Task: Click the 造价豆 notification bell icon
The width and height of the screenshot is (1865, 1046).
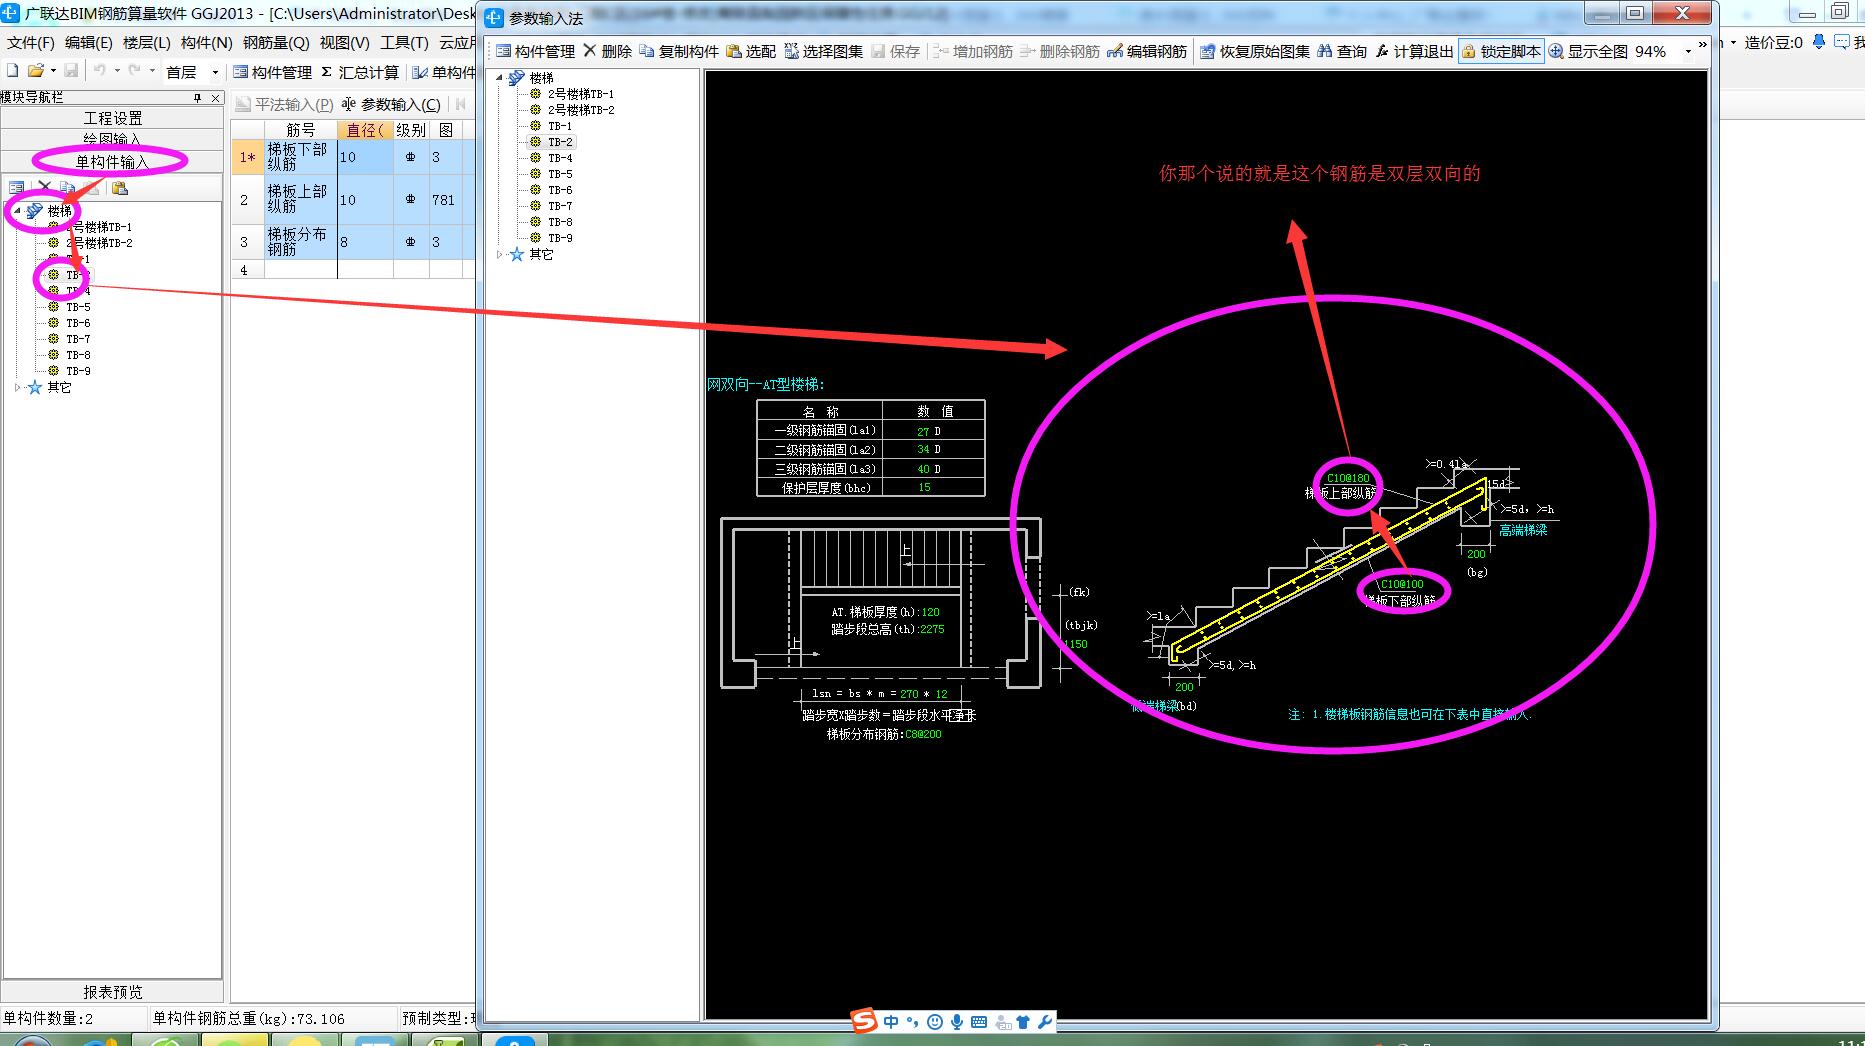Action: [1818, 42]
